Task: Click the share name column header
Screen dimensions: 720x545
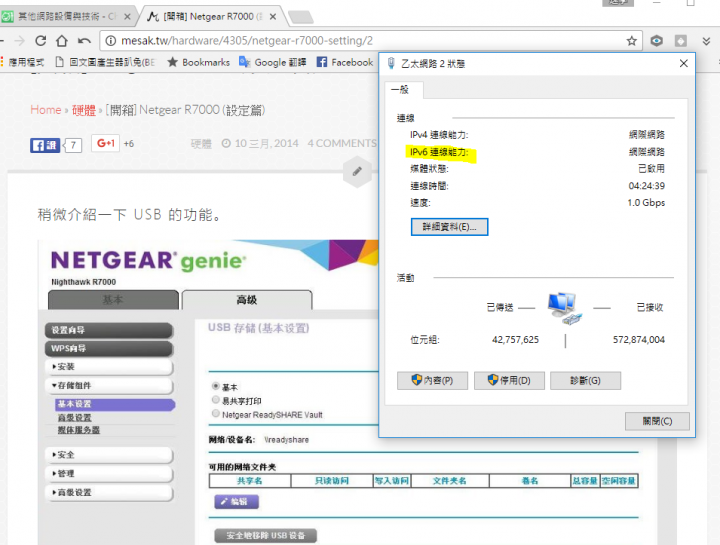Action: [250, 481]
